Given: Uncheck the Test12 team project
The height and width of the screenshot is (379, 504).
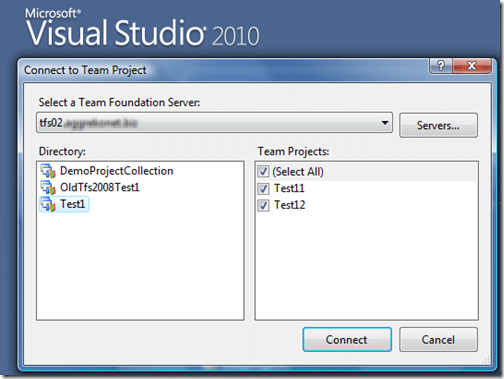Looking at the screenshot, I should (x=263, y=205).
